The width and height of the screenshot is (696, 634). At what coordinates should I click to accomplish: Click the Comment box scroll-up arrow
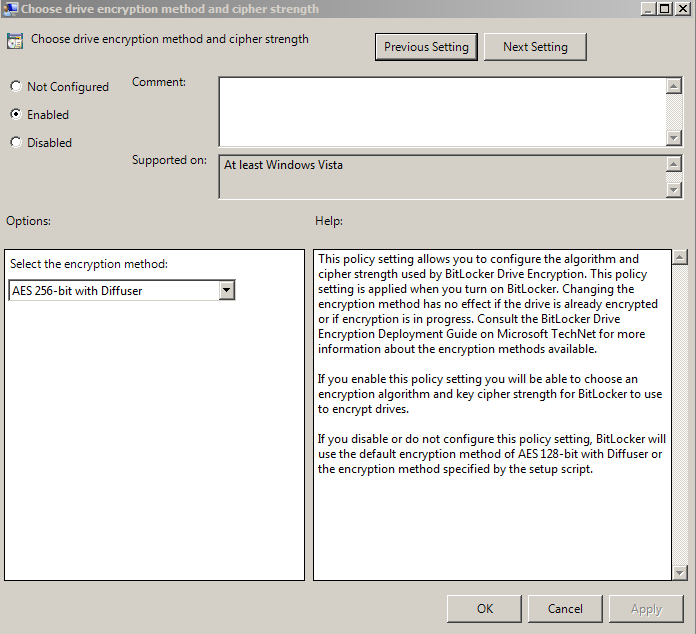pos(674,86)
